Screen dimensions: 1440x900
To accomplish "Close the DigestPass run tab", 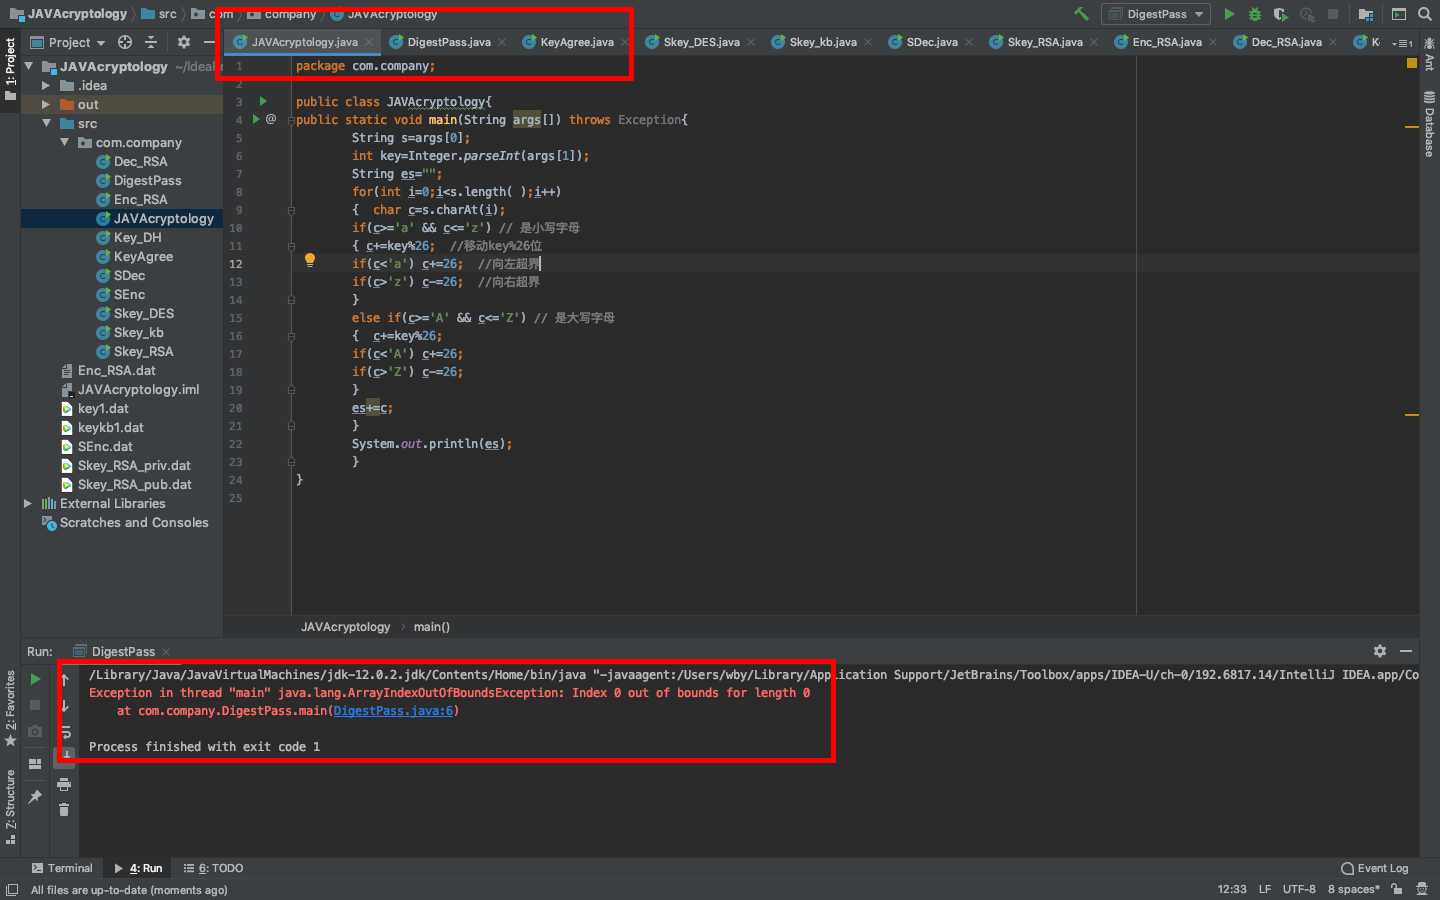I will [x=166, y=651].
